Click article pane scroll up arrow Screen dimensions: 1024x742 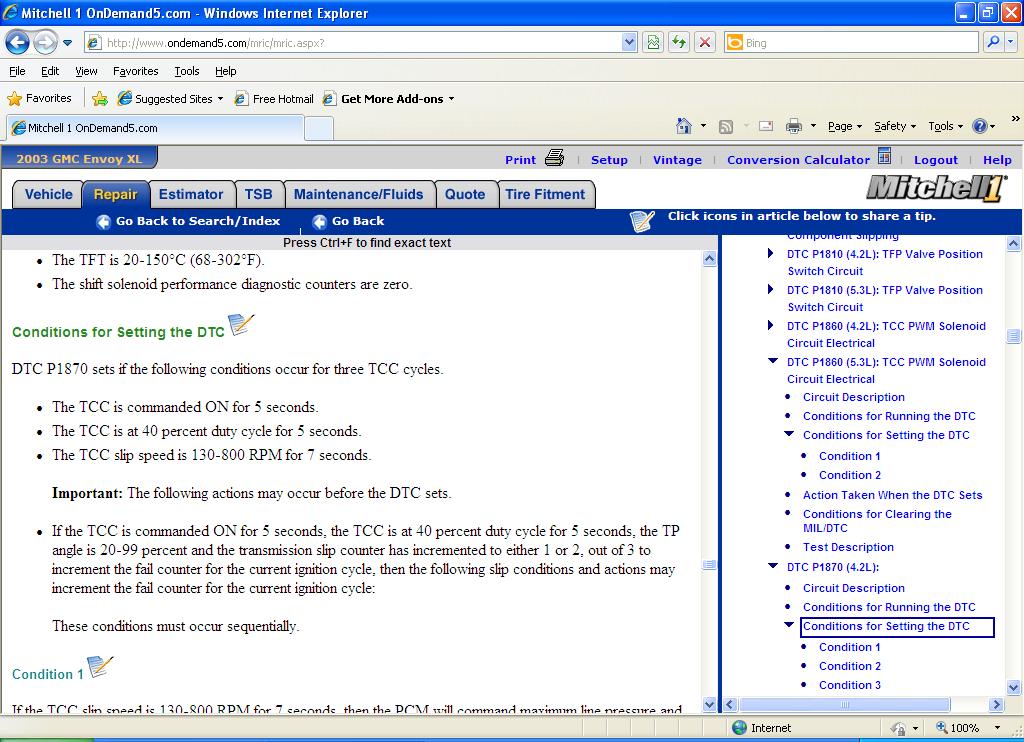click(x=709, y=259)
